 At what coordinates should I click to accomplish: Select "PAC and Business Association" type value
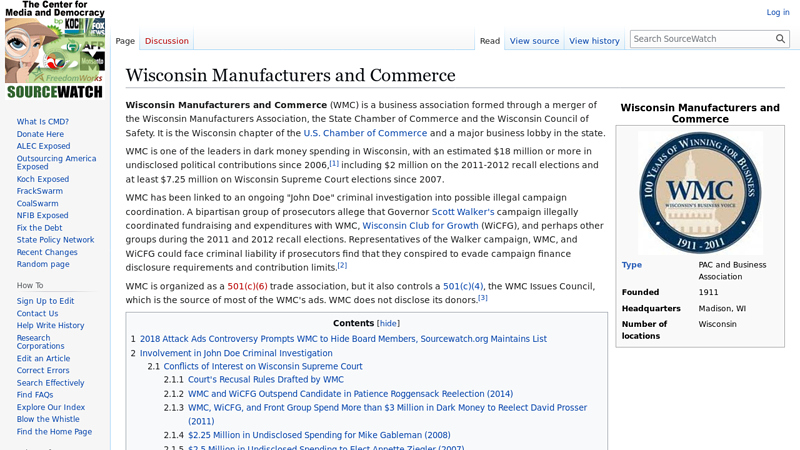(x=732, y=271)
